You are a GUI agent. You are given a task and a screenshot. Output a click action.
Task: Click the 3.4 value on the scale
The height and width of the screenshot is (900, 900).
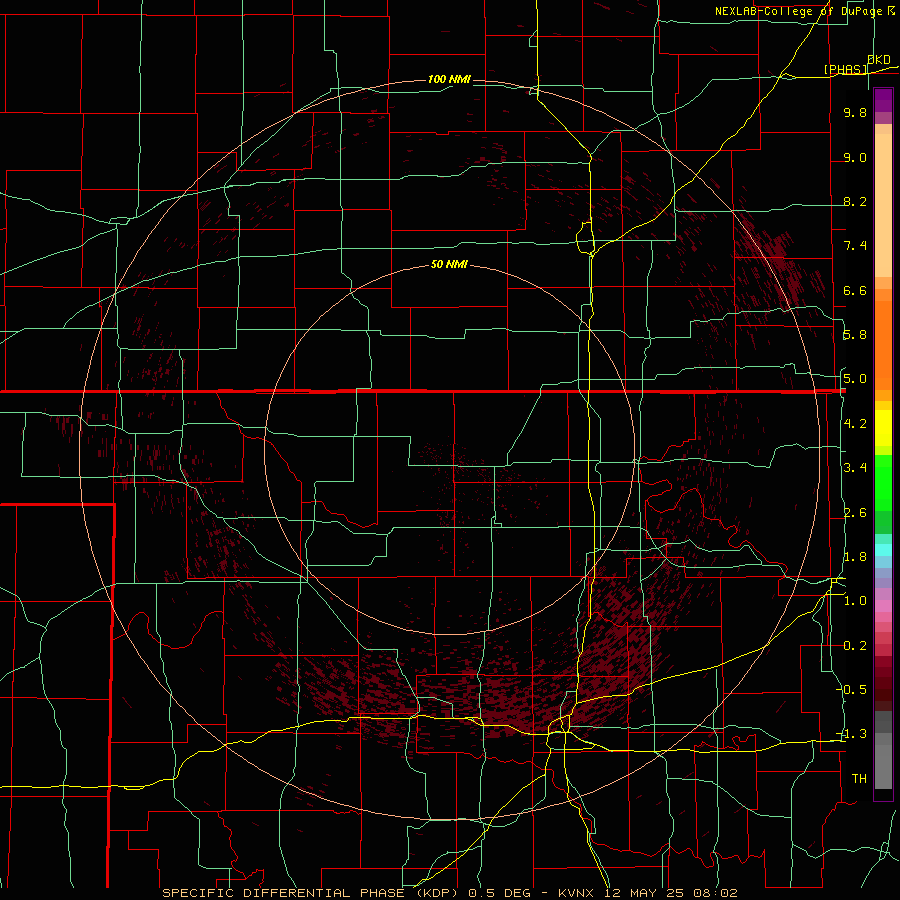click(855, 468)
